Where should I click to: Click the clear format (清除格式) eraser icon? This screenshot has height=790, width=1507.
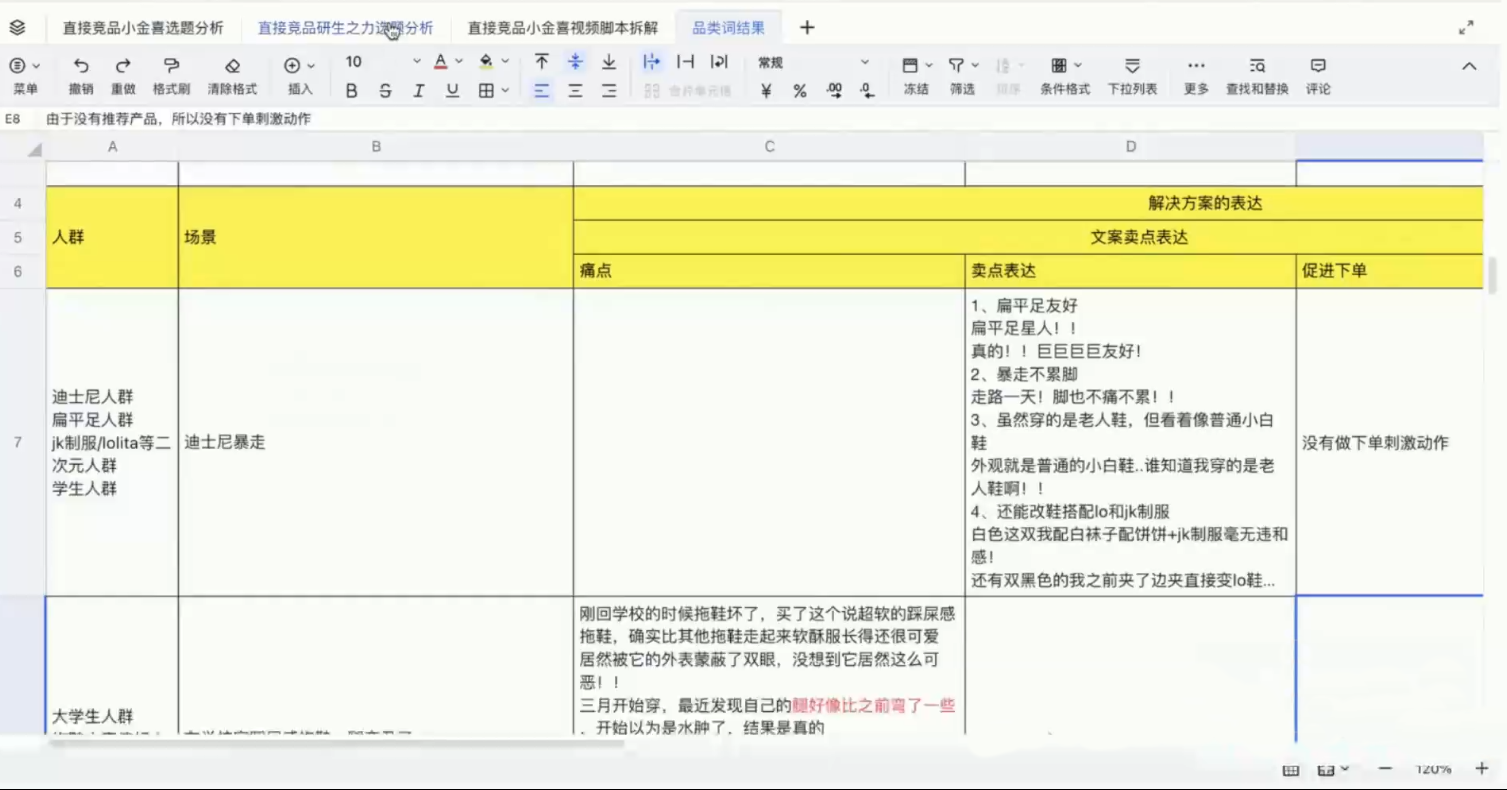pyautogui.click(x=232, y=66)
